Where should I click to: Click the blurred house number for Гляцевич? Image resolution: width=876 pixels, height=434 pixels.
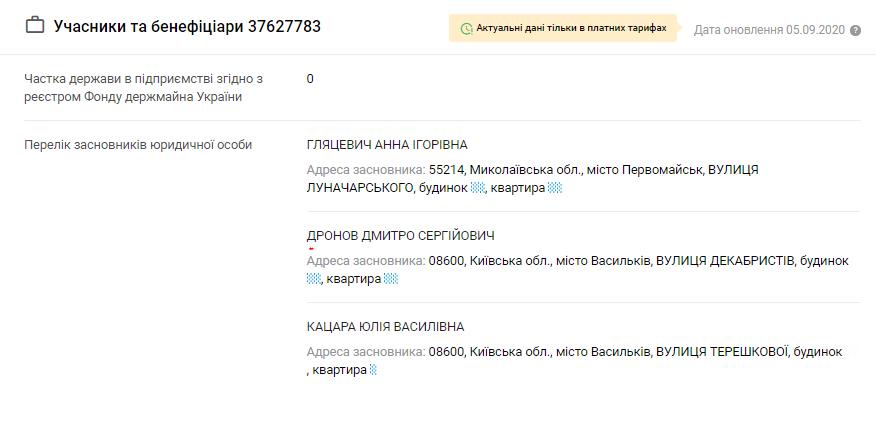tap(478, 188)
